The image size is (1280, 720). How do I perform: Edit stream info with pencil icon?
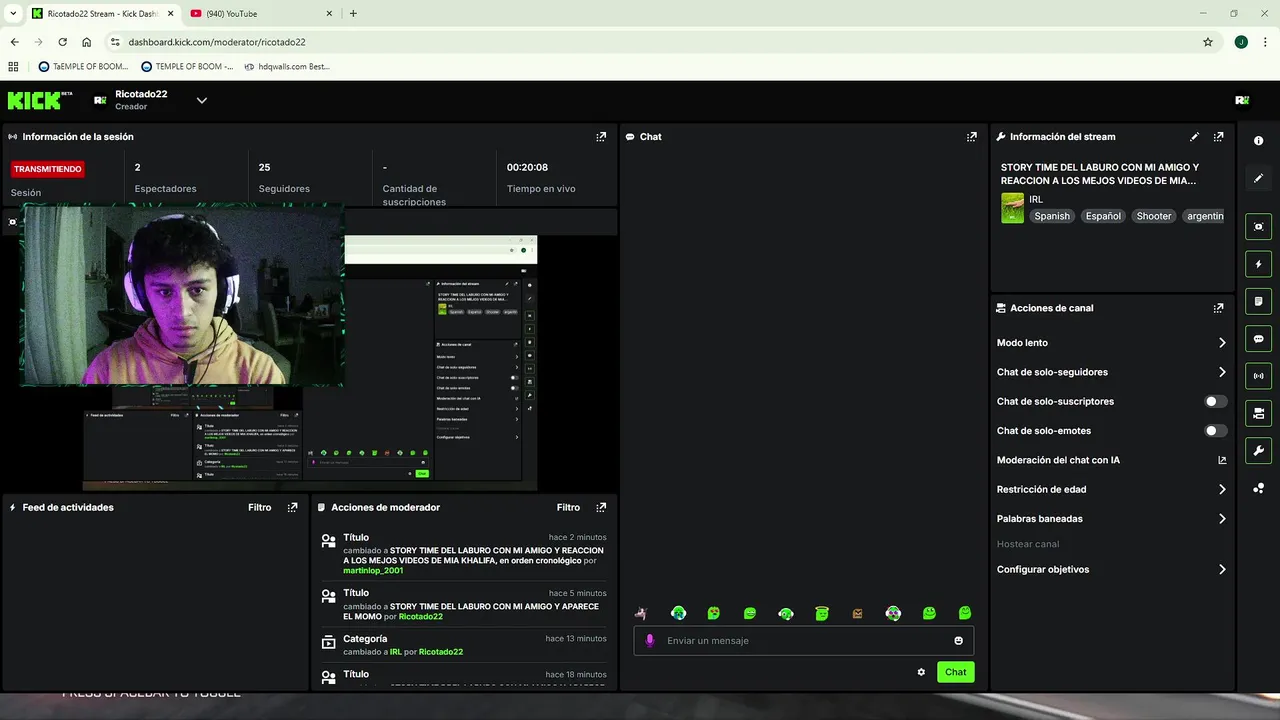click(1194, 137)
